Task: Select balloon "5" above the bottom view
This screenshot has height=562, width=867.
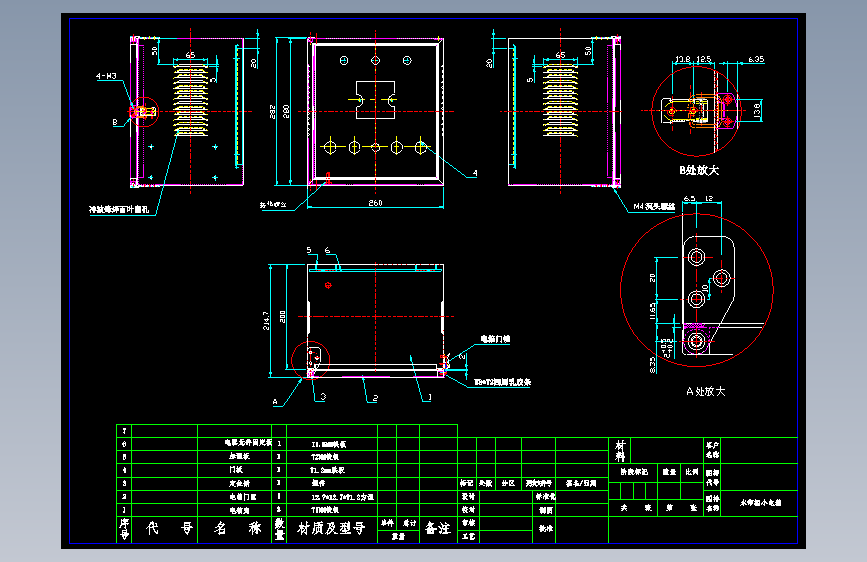Action: [309, 251]
